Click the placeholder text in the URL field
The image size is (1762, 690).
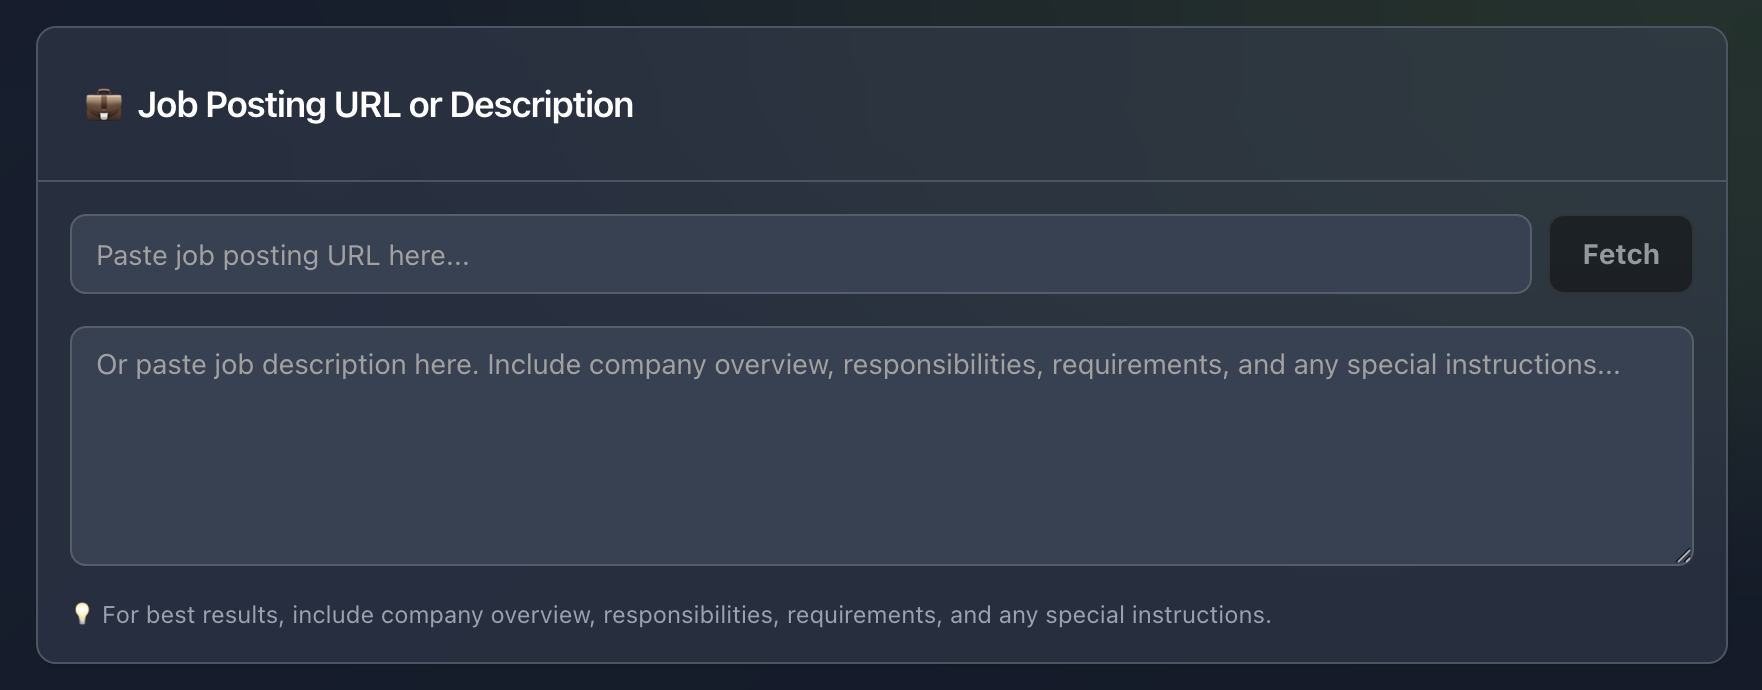point(282,255)
